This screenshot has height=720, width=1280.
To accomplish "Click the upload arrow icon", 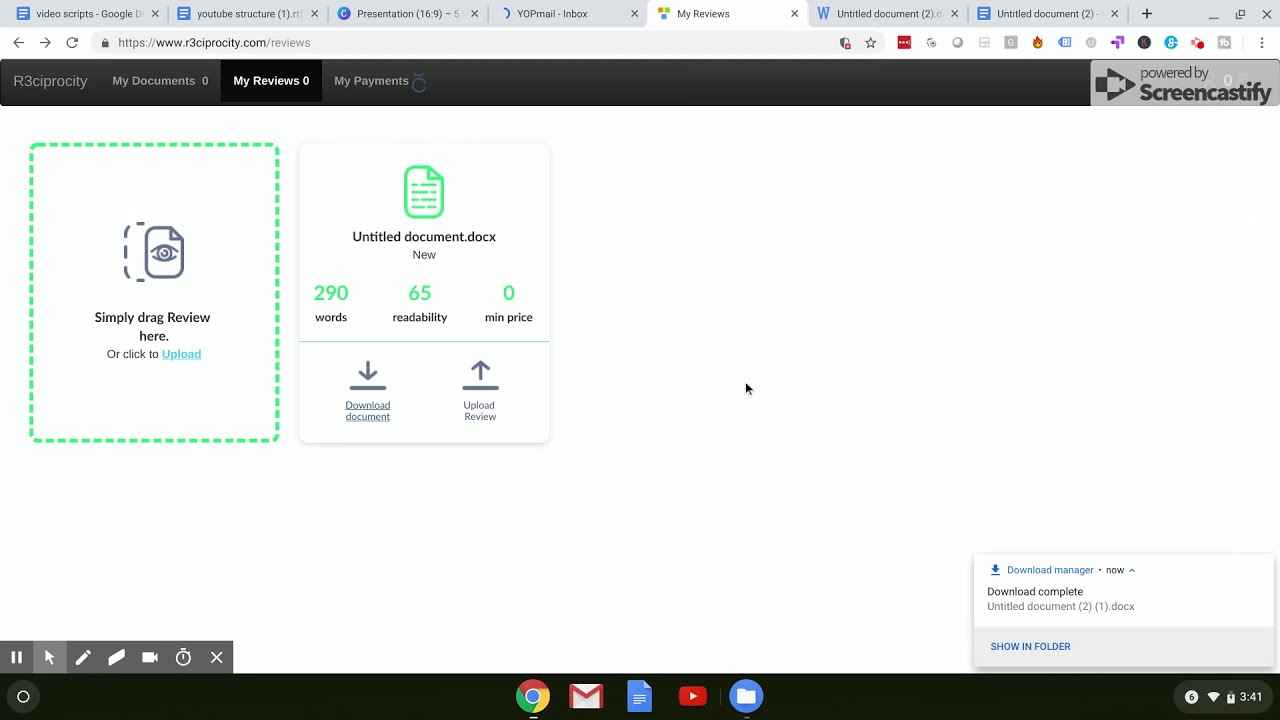I will 480,376.
